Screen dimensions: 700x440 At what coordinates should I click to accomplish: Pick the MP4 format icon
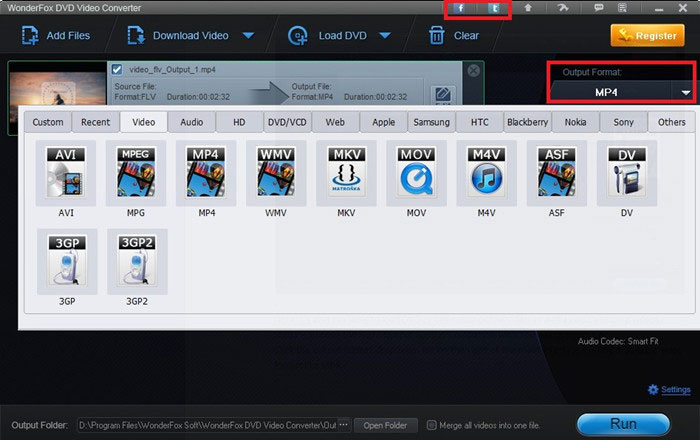click(x=206, y=173)
